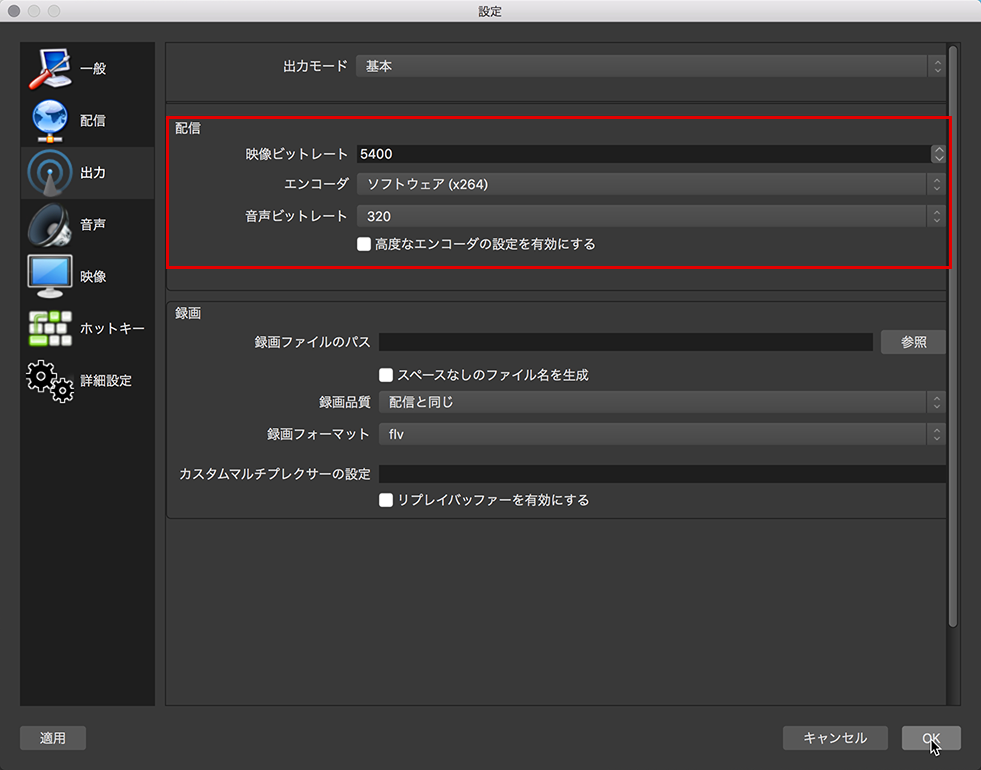Click the settings panel vertical scrollbar
This screenshot has width=981, height=770.
953,336
